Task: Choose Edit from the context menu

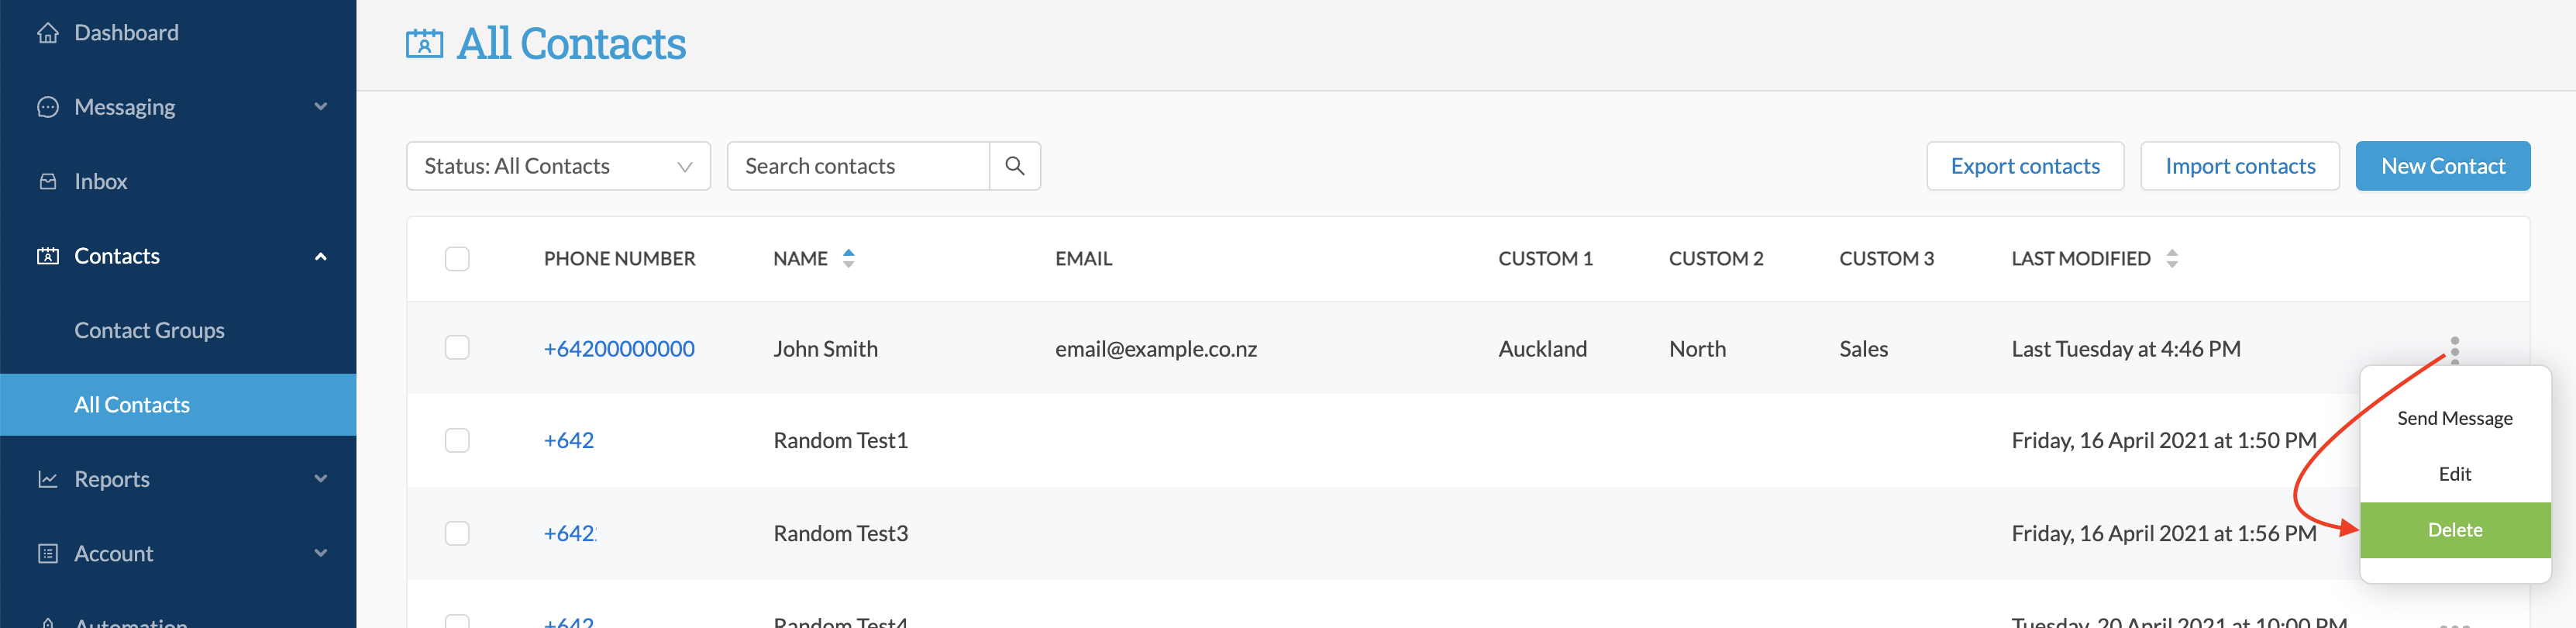Action: pyautogui.click(x=2454, y=474)
